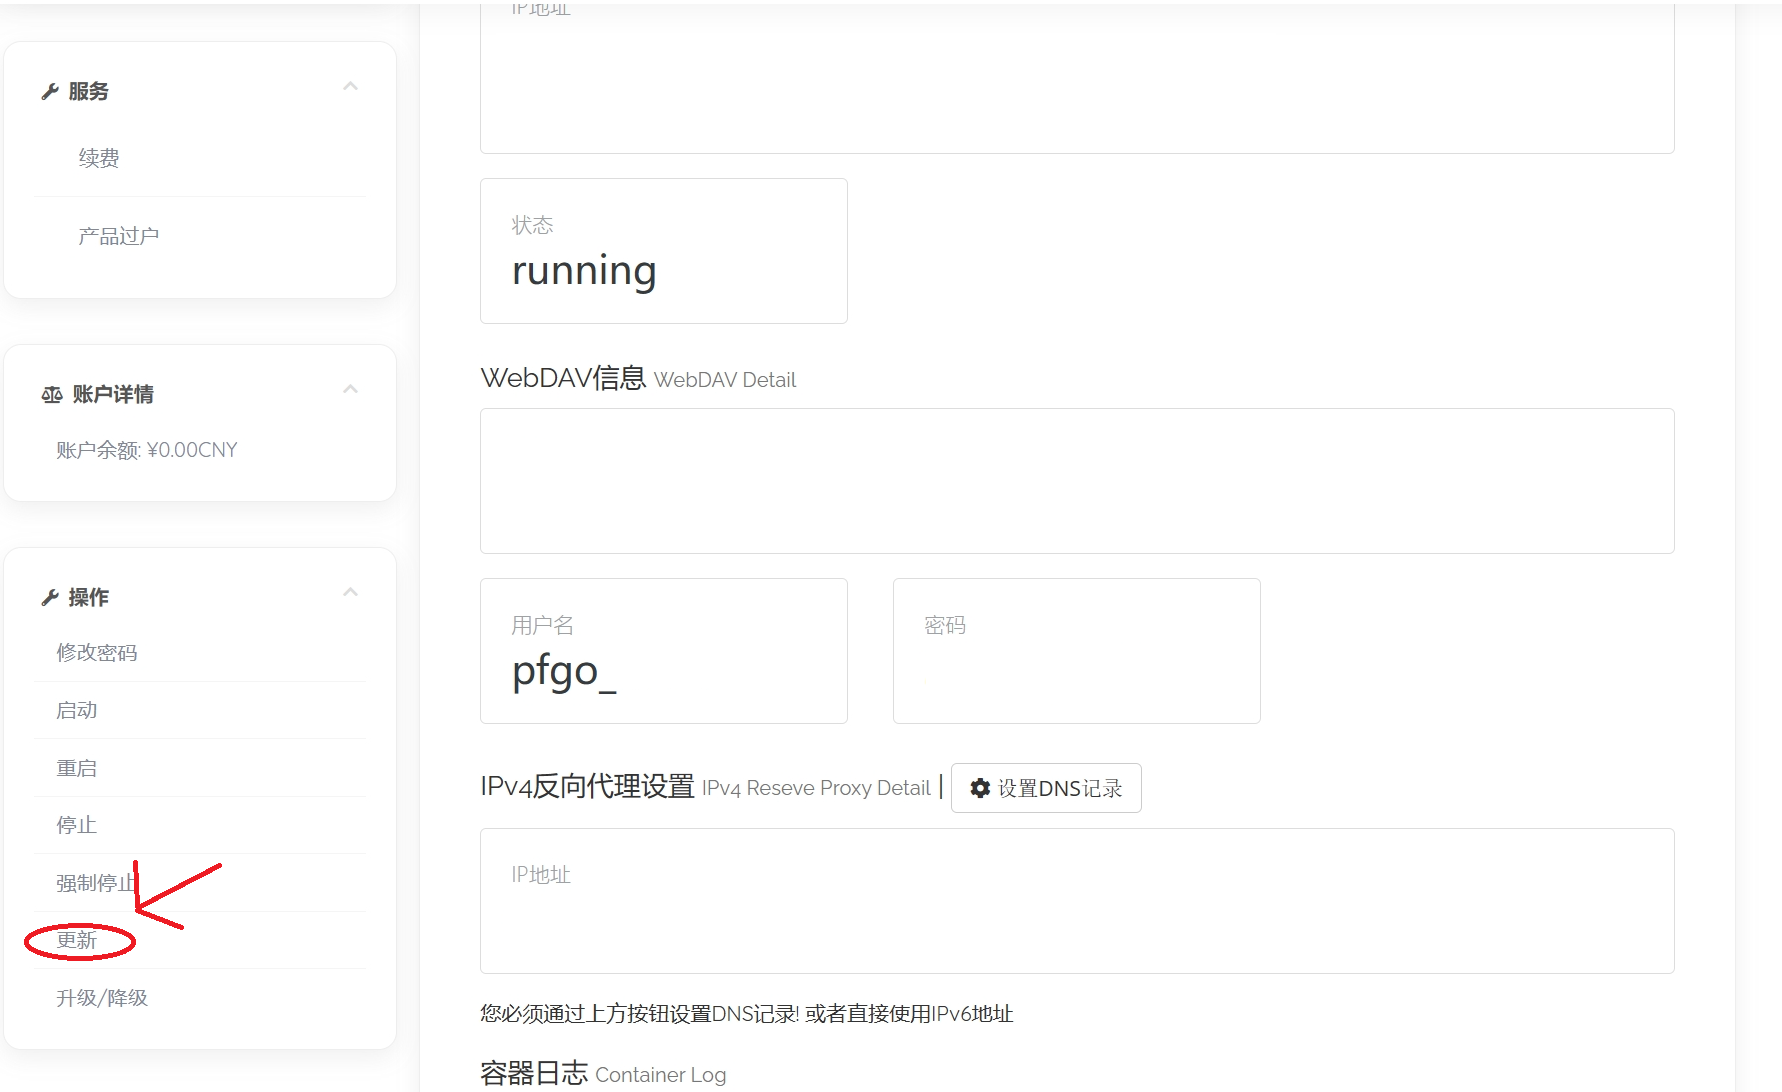Click the 状态 running status card

click(663, 251)
